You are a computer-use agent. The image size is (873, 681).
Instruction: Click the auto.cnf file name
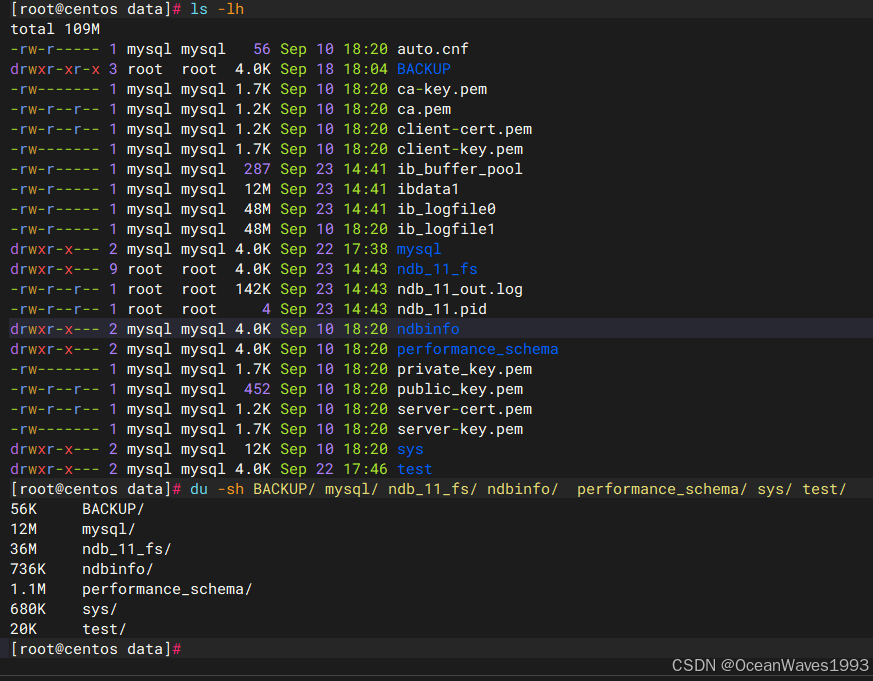pos(433,49)
